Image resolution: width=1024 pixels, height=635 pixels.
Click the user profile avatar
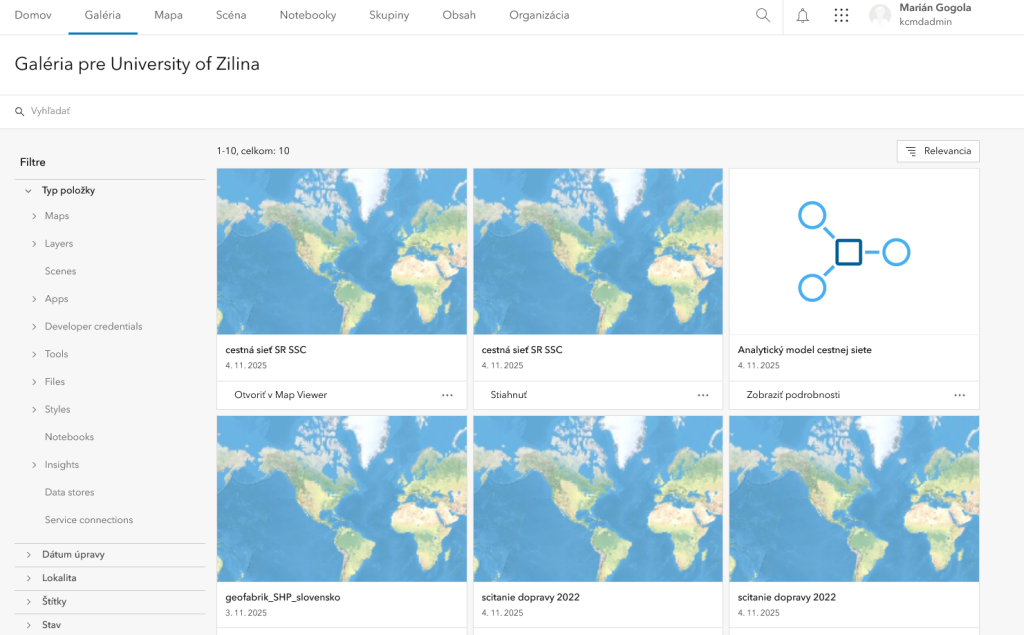[880, 15]
